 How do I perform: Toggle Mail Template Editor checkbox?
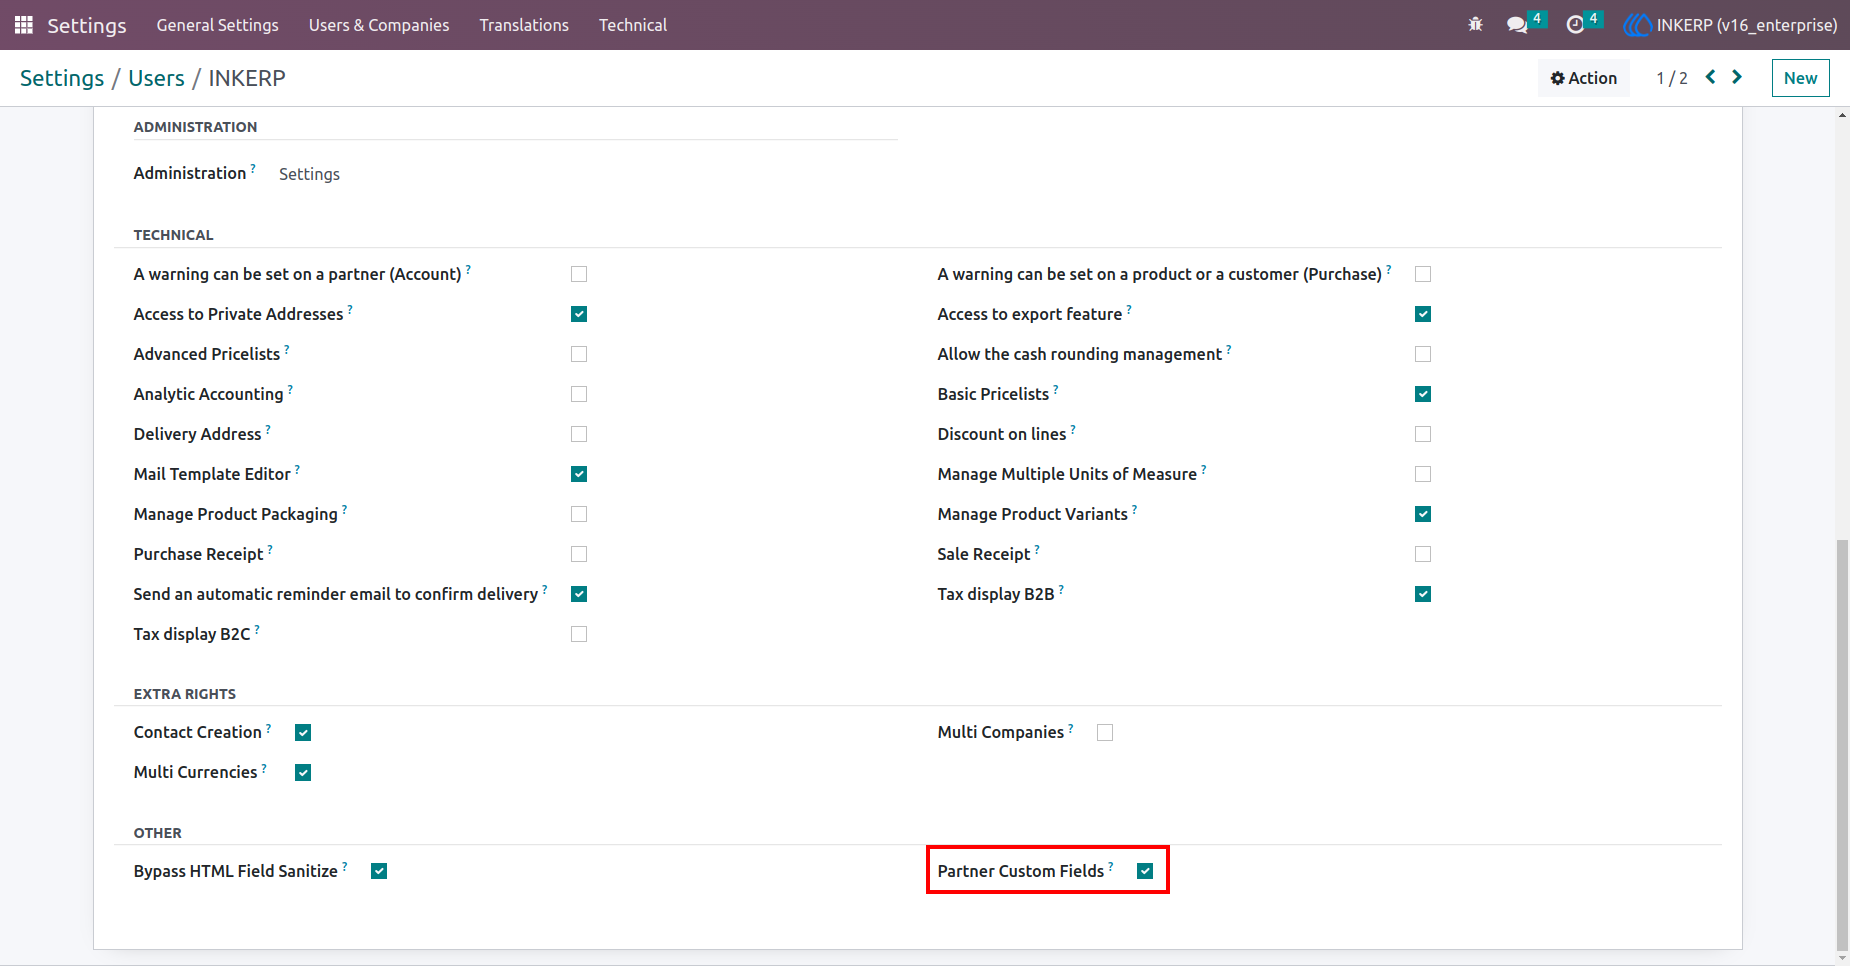(579, 474)
